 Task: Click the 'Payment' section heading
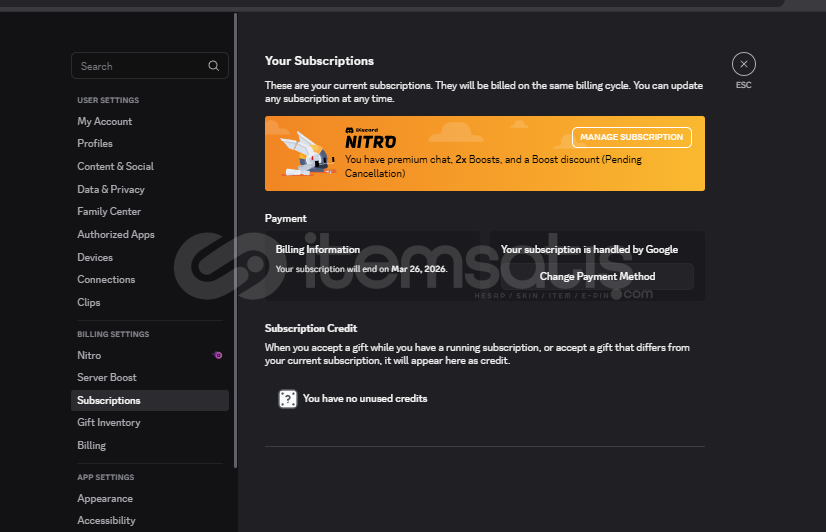(x=286, y=219)
